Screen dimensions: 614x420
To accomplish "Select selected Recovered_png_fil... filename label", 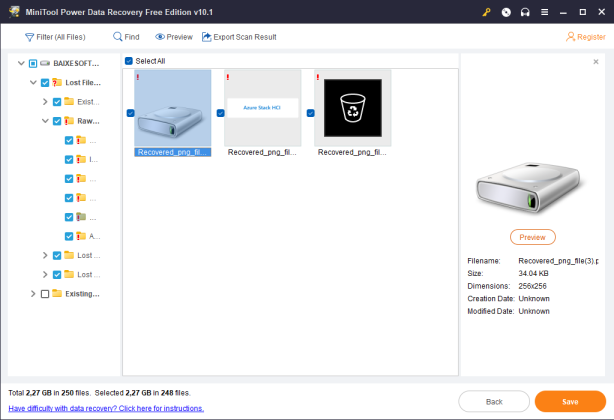I will click(x=173, y=152).
